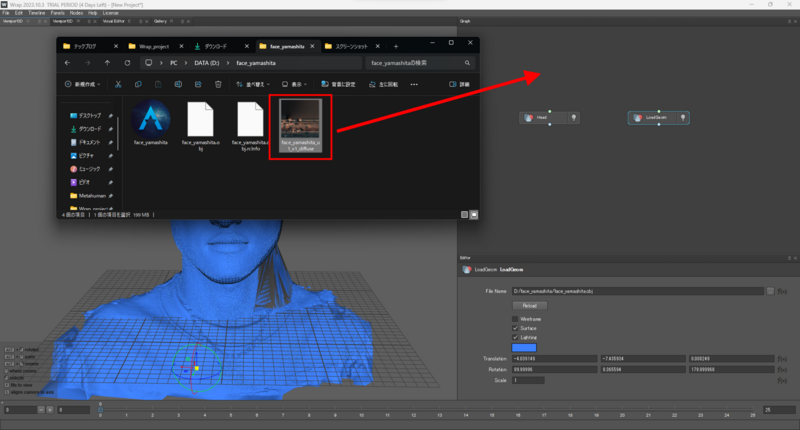Open the File menu in Wrap
The width and height of the screenshot is (800, 430).
(x=6, y=13)
